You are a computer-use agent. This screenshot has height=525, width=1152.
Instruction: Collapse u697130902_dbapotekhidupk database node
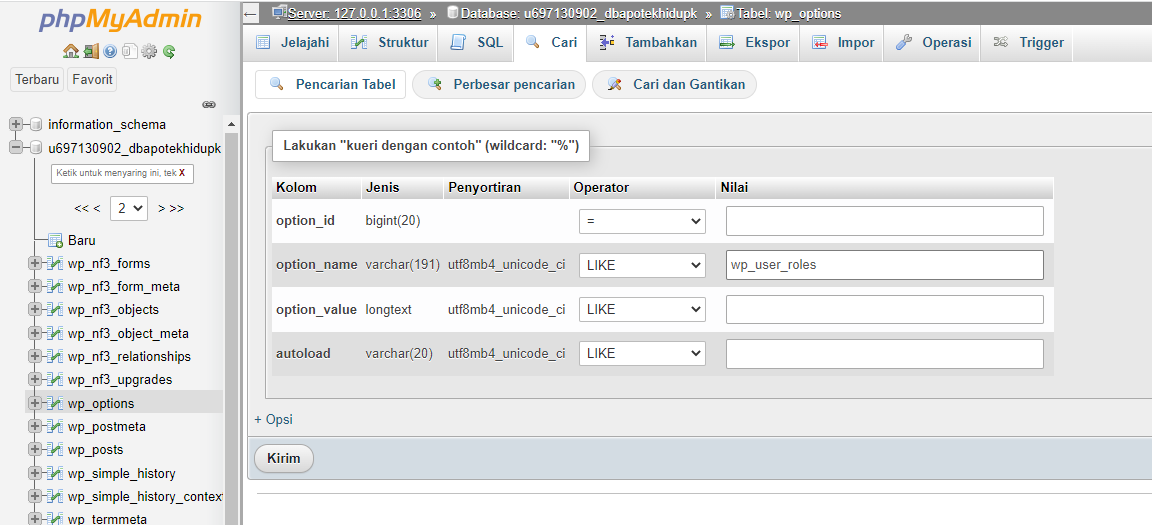pyautogui.click(x=16, y=148)
